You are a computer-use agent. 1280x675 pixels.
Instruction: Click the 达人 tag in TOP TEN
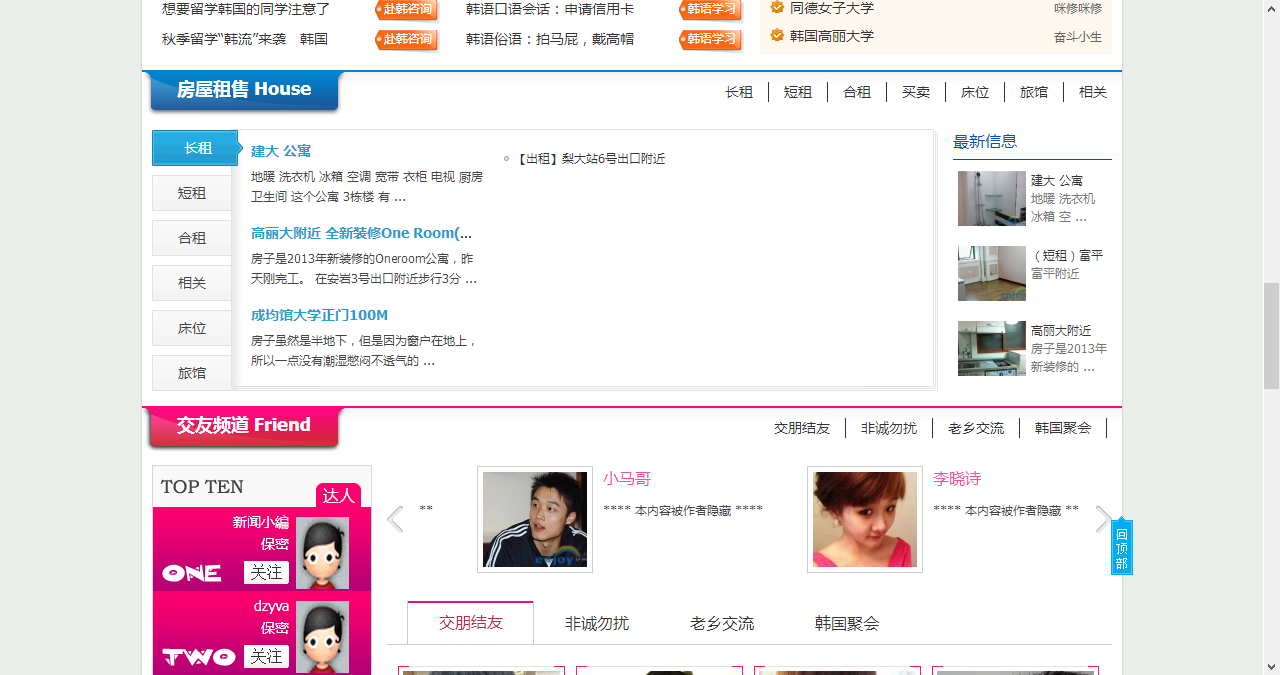click(x=338, y=495)
